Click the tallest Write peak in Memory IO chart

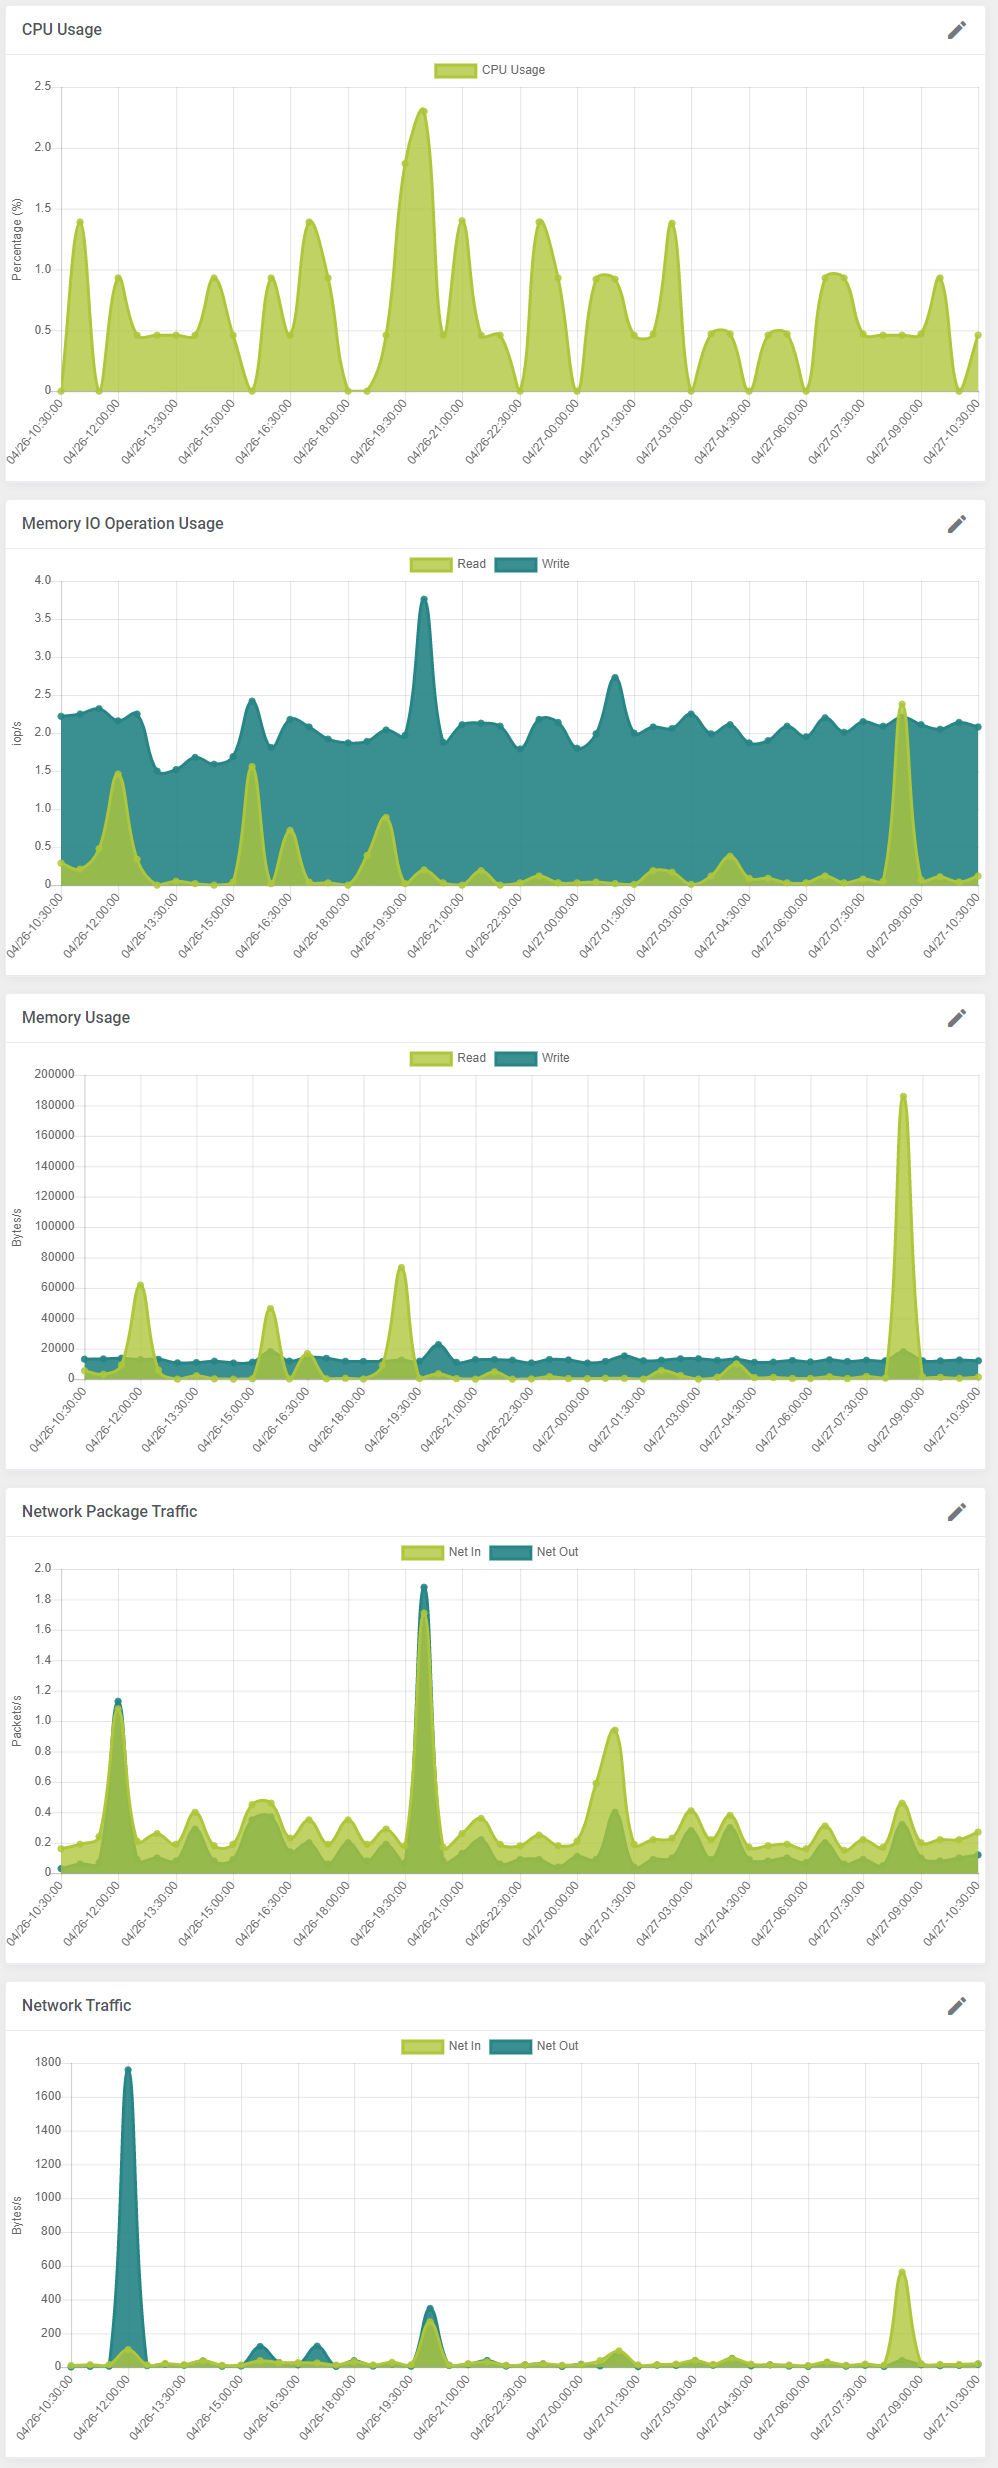(x=424, y=599)
